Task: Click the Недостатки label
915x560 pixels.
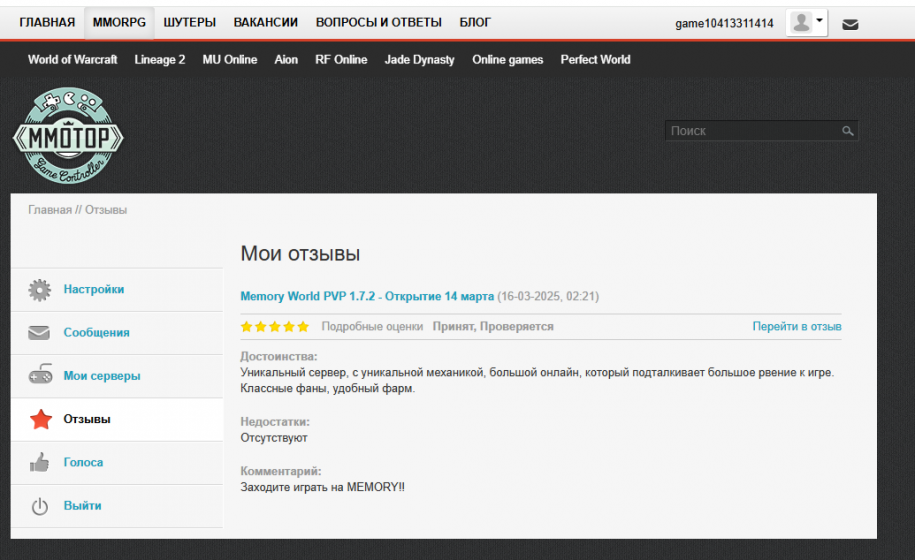Action: click(275, 422)
